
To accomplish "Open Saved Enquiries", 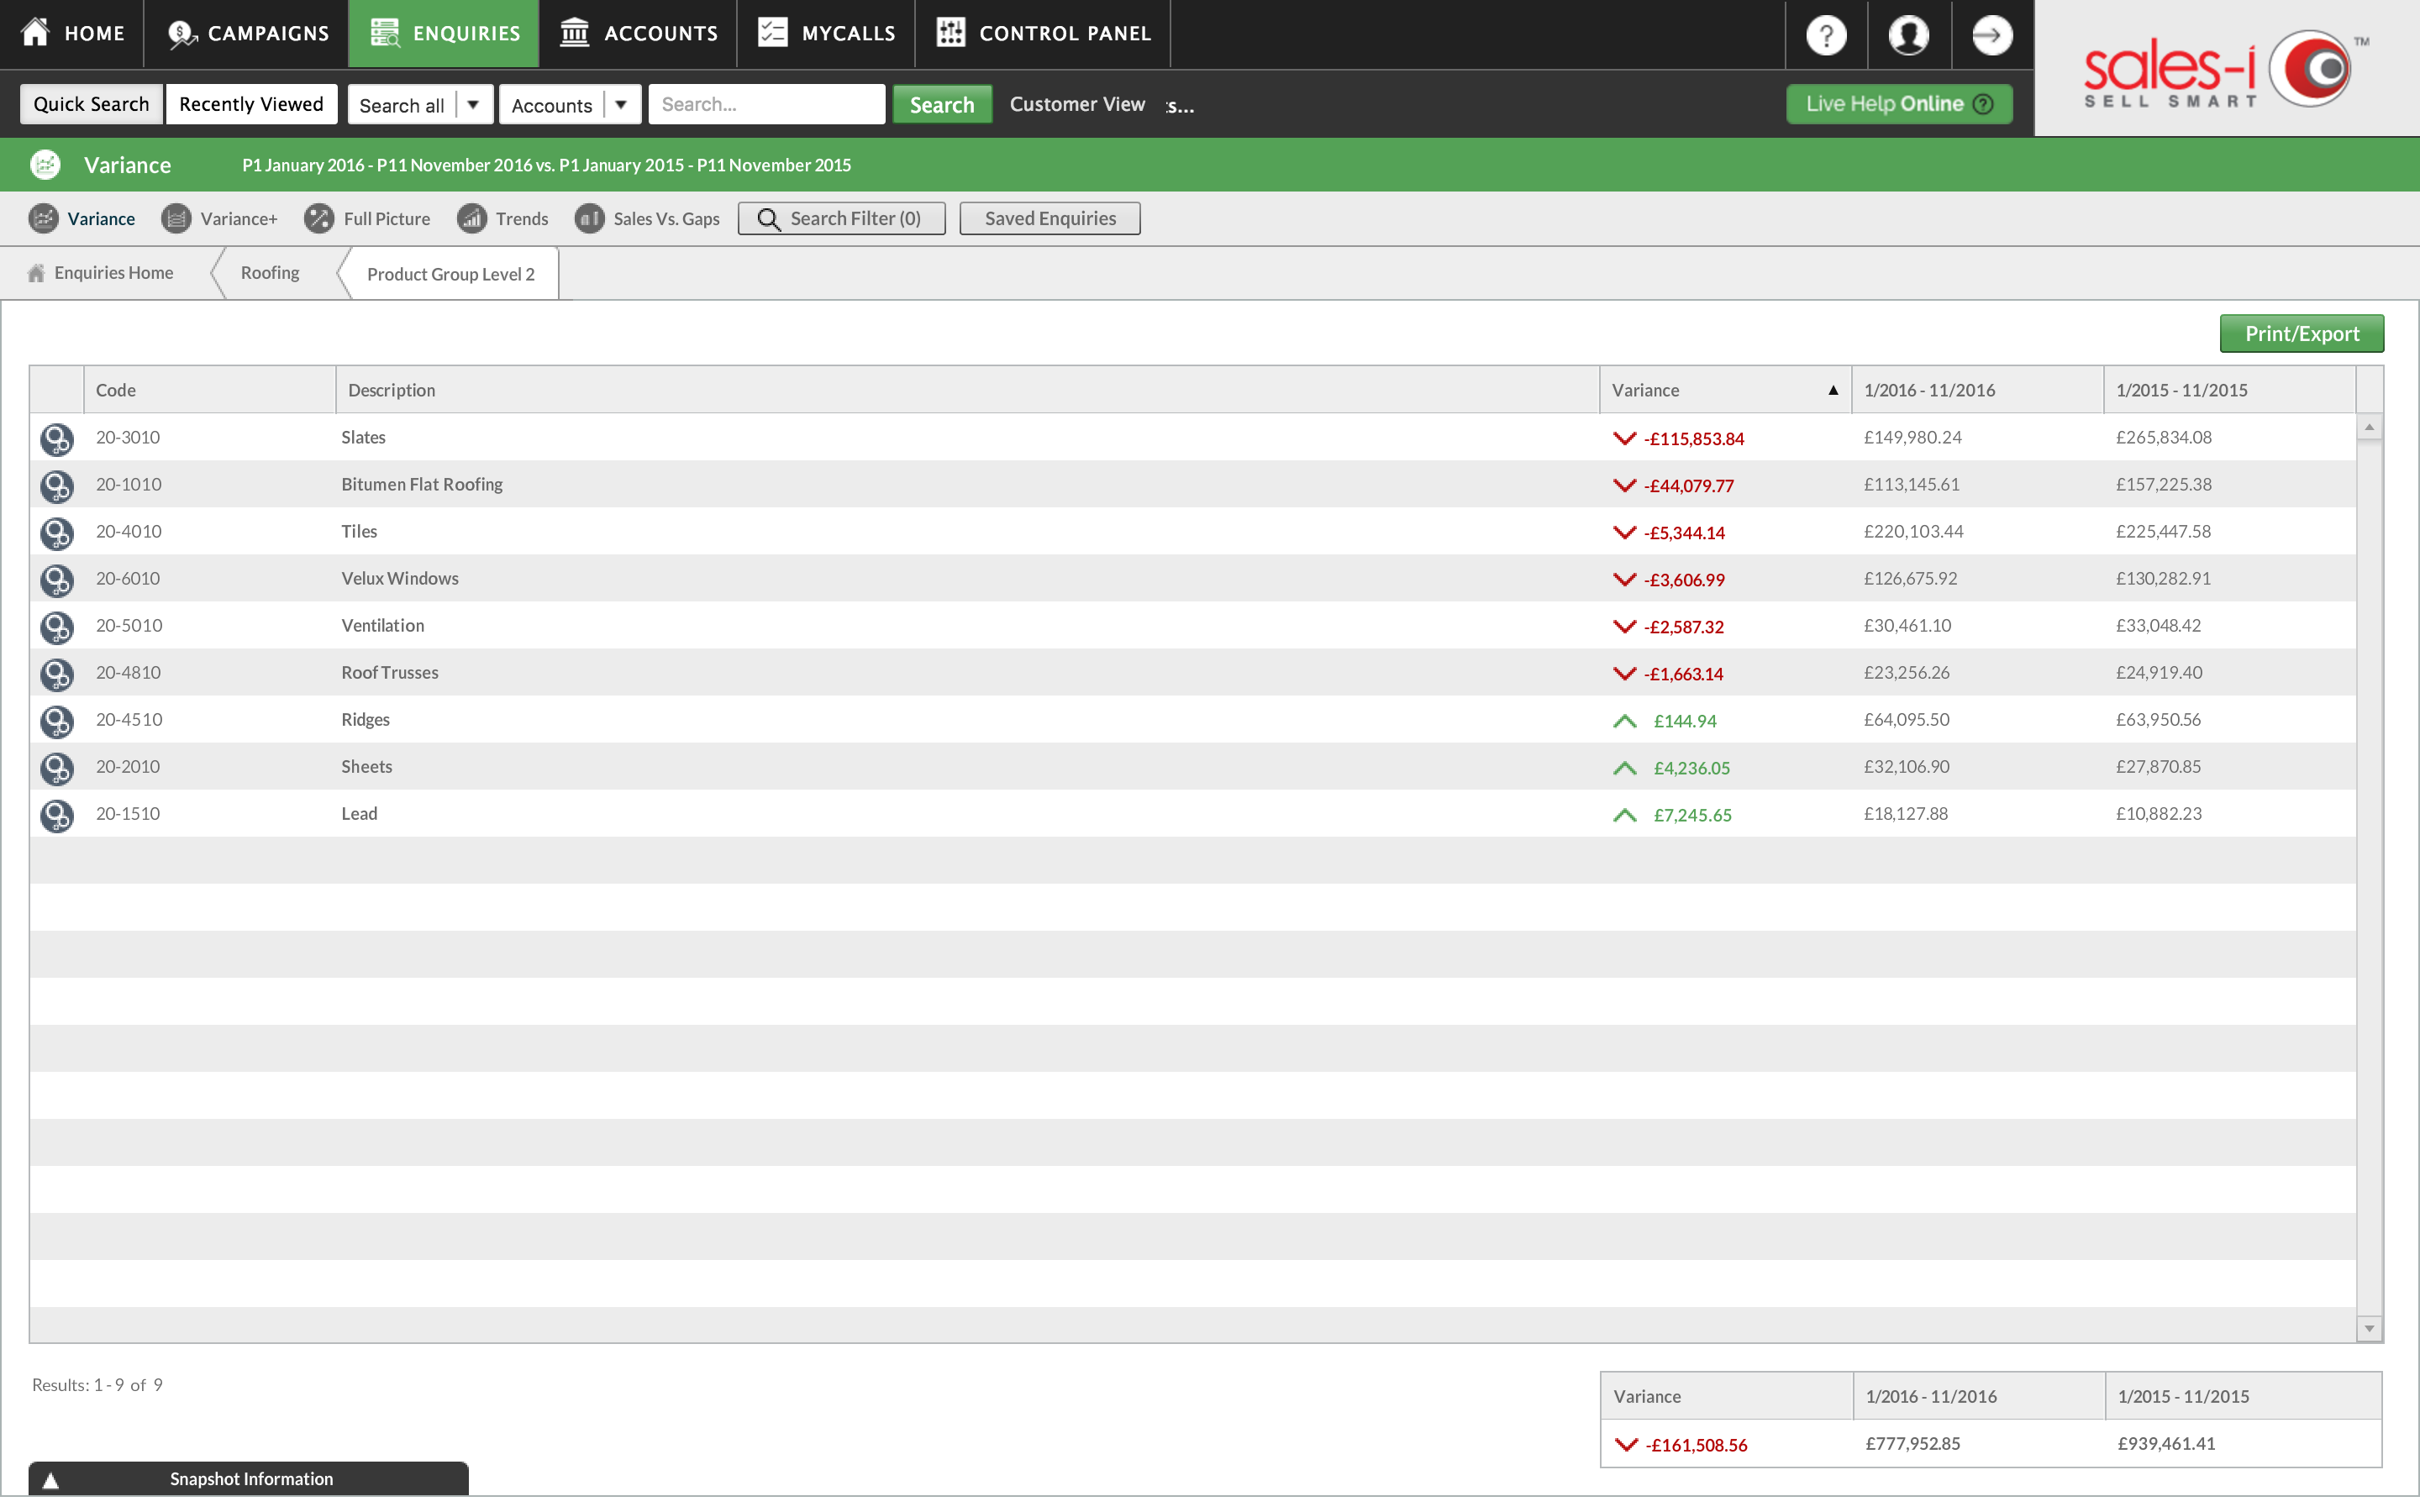I will 1049,219.
